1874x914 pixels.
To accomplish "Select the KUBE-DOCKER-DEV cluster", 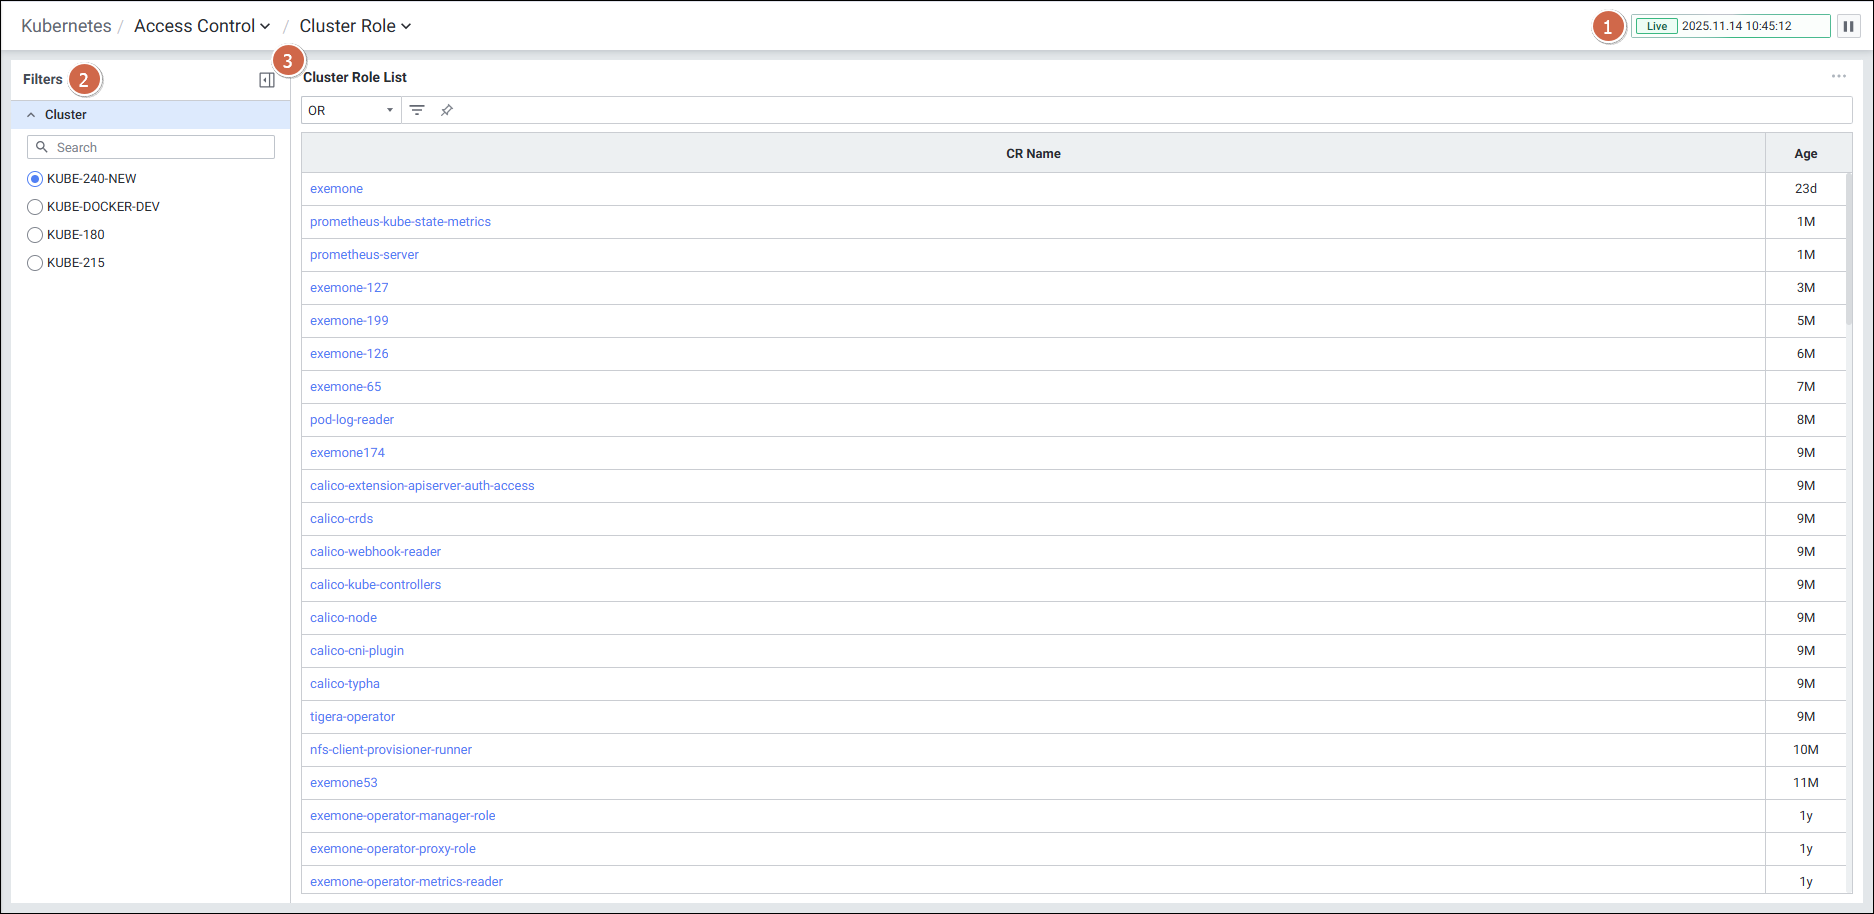I will 35,207.
